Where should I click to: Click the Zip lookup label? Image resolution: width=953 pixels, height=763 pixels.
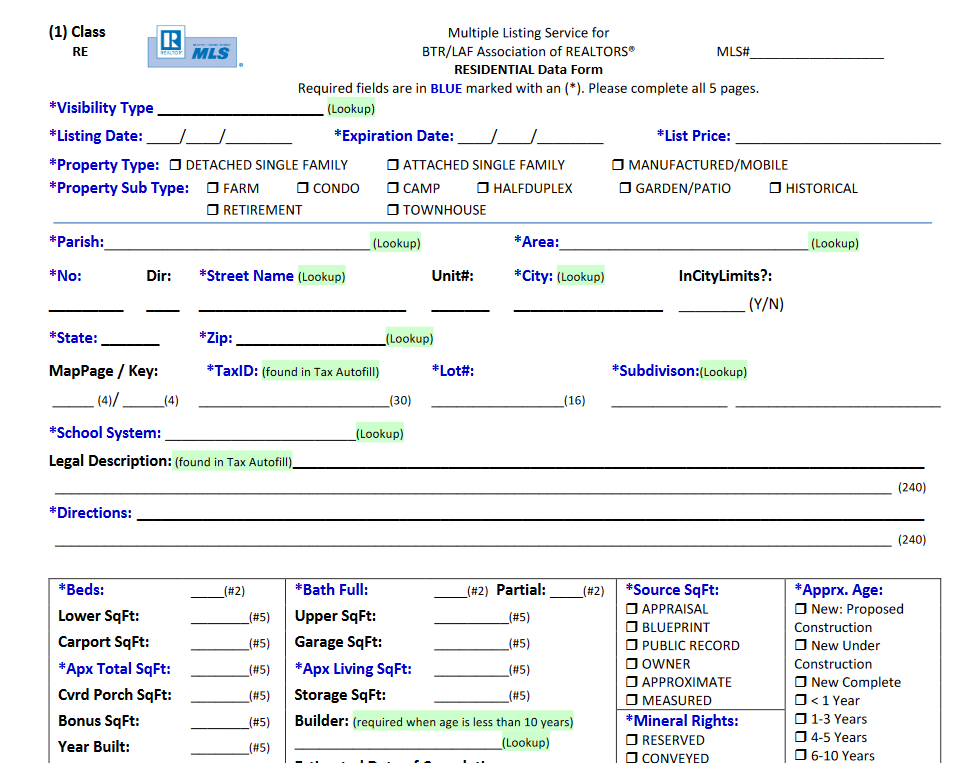click(410, 338)
